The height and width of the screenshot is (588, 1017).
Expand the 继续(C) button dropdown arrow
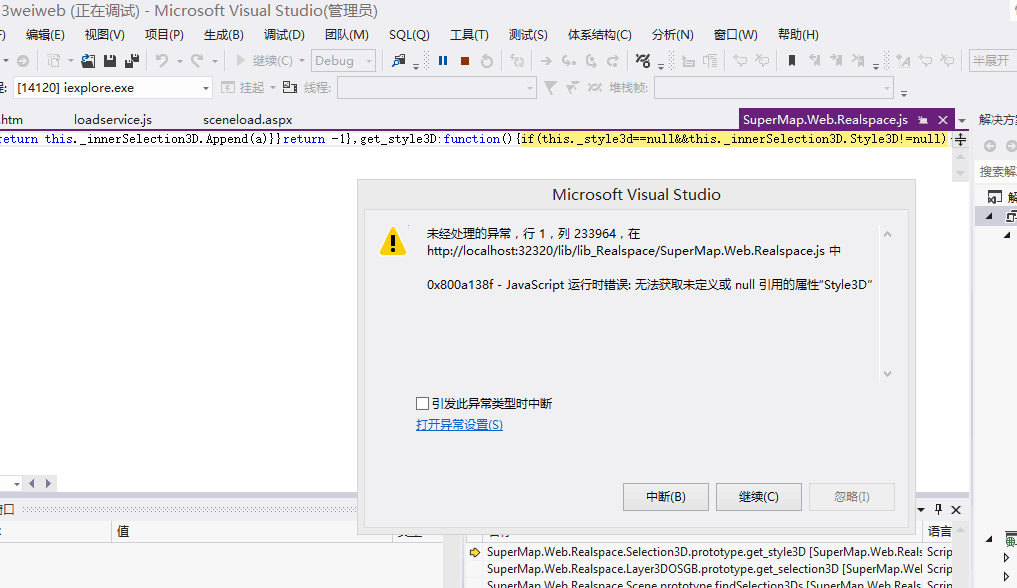coord(302,61)
